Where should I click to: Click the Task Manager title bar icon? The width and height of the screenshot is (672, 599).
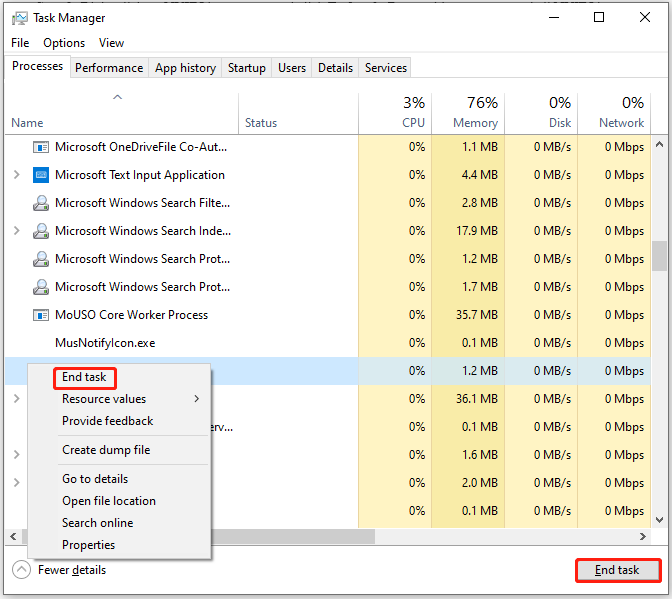click(x=19, y=18)
